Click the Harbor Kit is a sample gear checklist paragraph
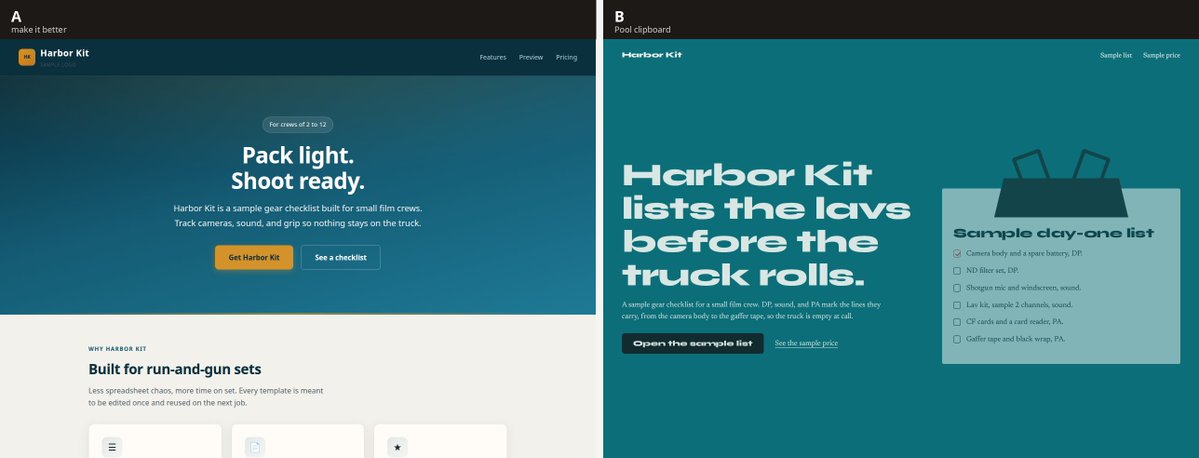The width and height of the screenshot is (1199, 458). 298,216
